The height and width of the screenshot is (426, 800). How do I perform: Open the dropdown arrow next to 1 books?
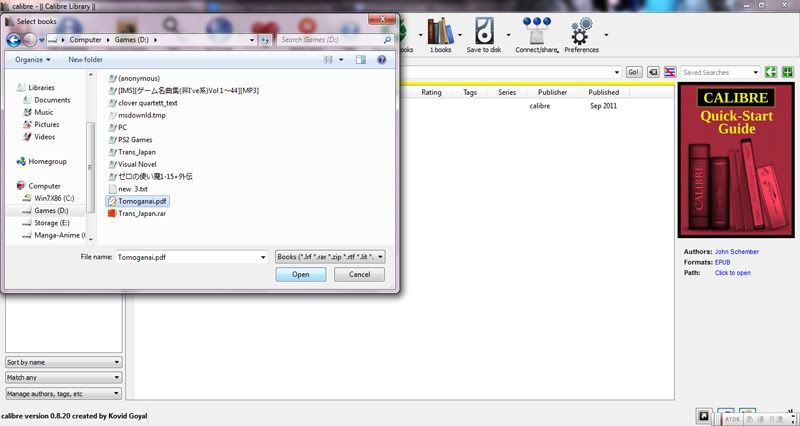pyautogui.click(x=460, y=35)
